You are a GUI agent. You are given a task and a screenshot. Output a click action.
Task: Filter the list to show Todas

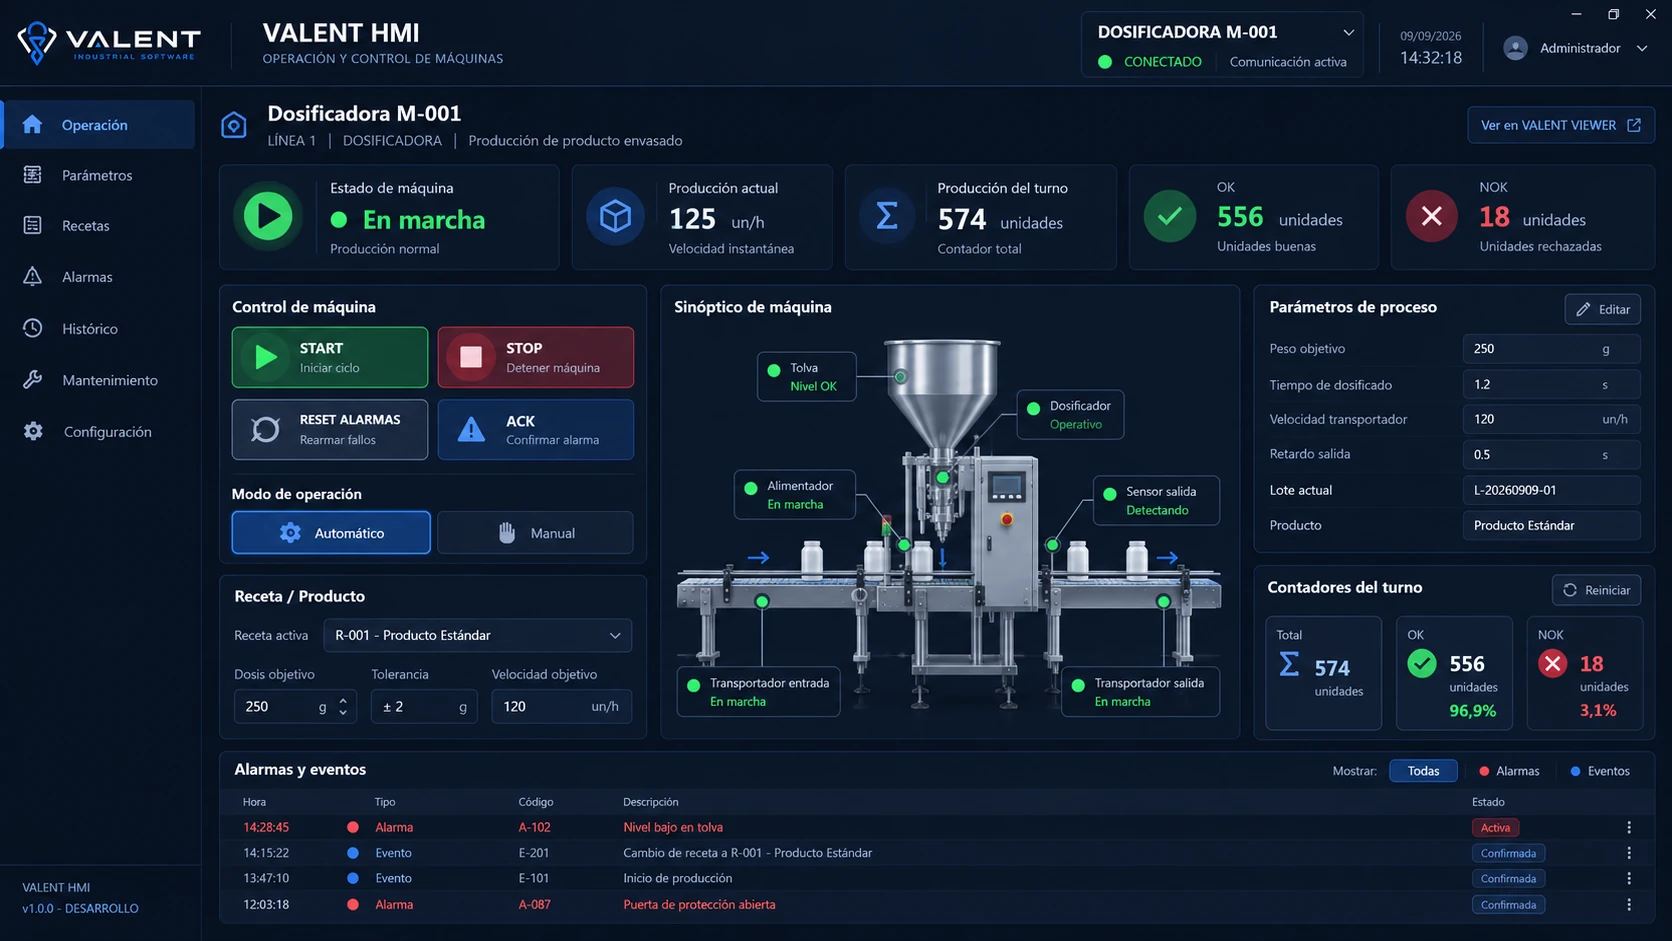pyautogui.click(x=1423, y=771)
